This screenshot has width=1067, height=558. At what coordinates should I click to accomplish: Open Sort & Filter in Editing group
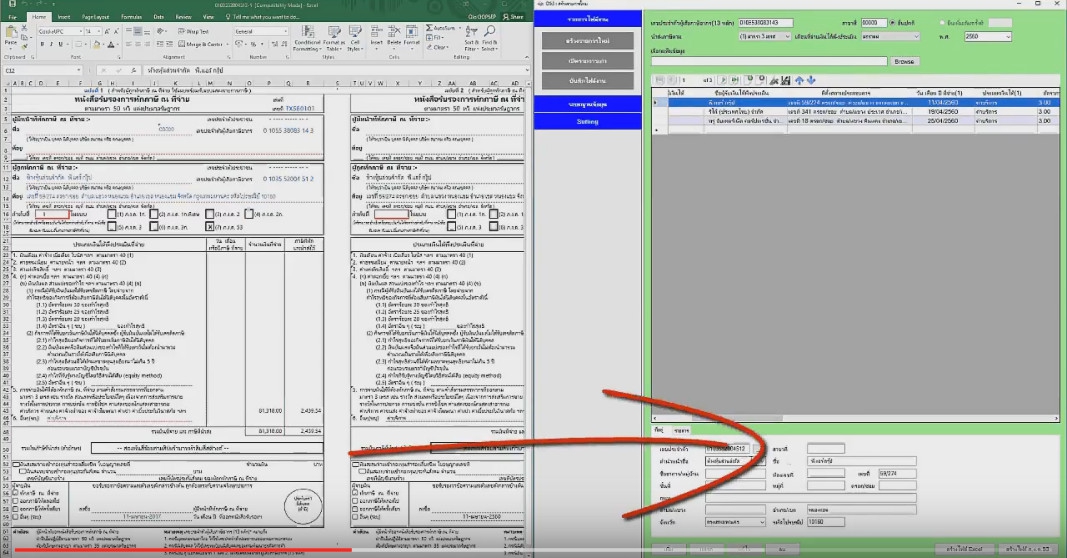pos(471,38)
